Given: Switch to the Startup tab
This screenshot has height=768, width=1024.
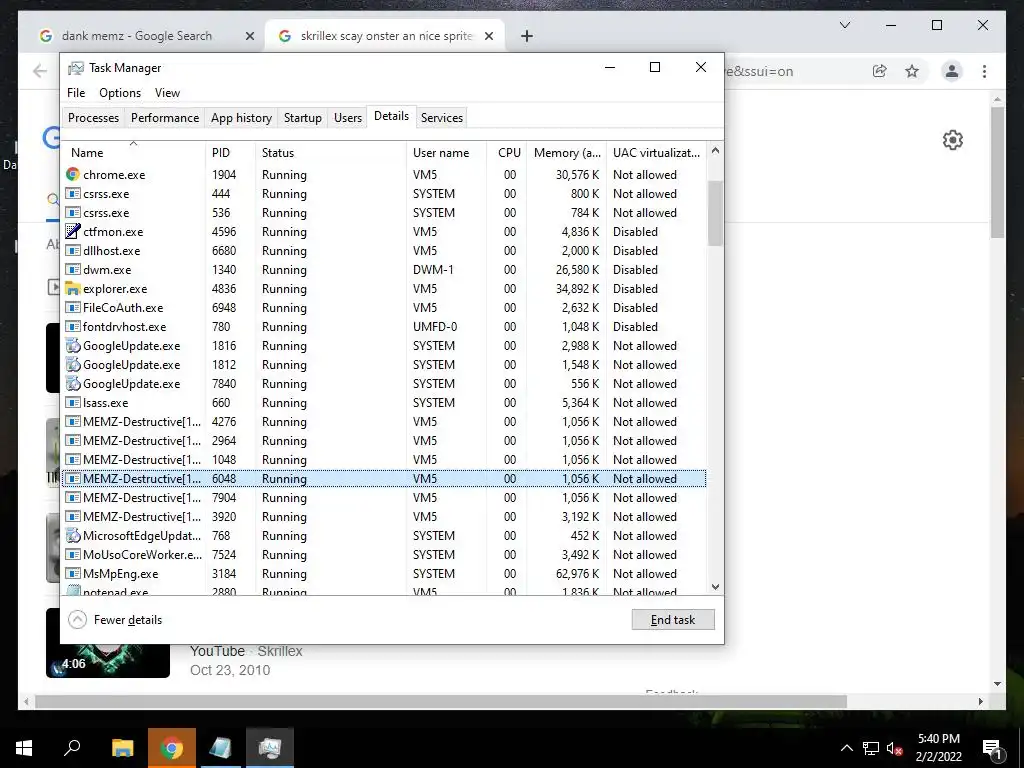Looking at the screenshot, I should point(302,118).
